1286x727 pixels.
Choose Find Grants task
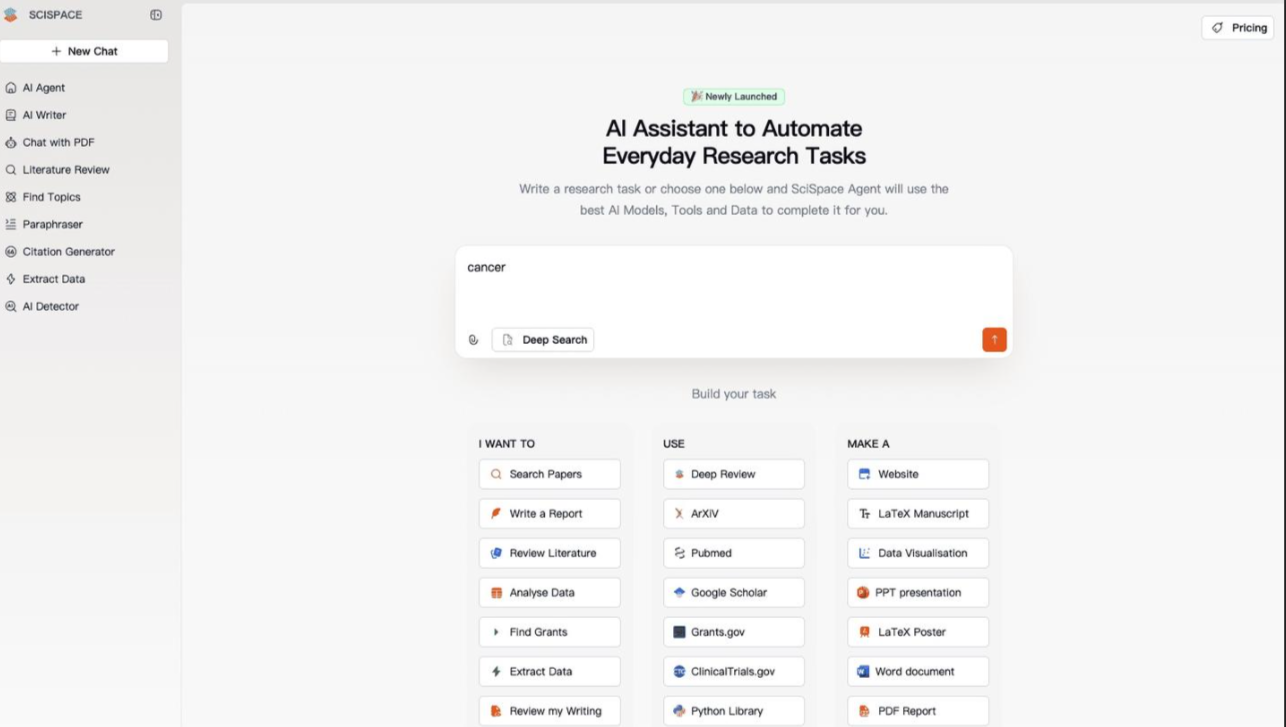[x=549, y=632]
